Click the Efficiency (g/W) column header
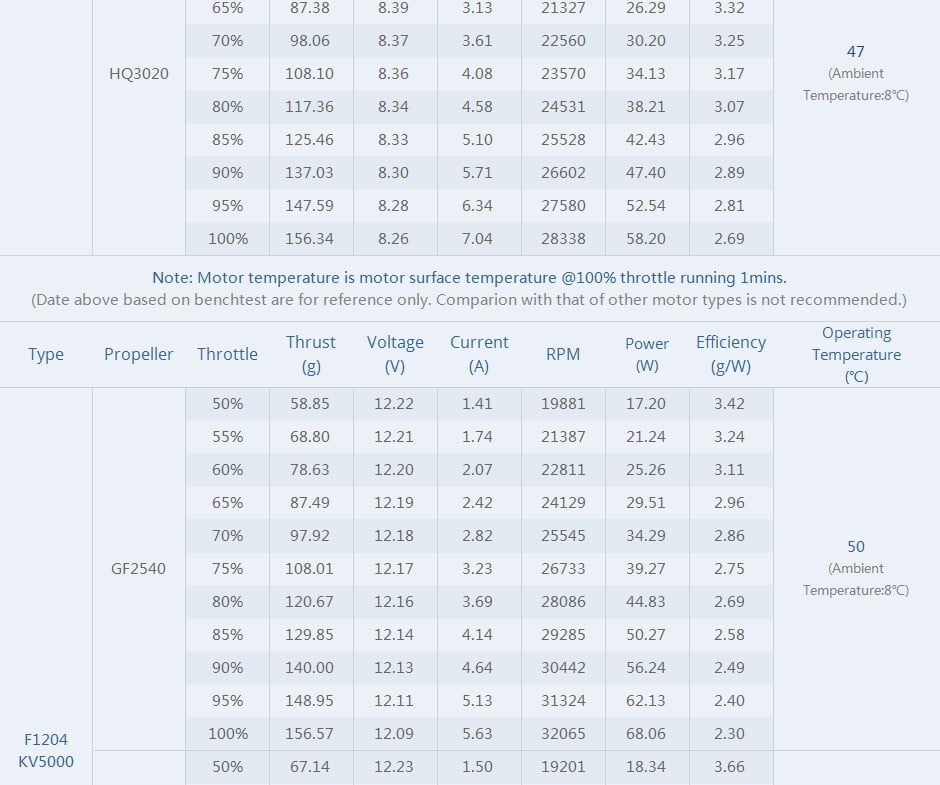 click(731, 354)
